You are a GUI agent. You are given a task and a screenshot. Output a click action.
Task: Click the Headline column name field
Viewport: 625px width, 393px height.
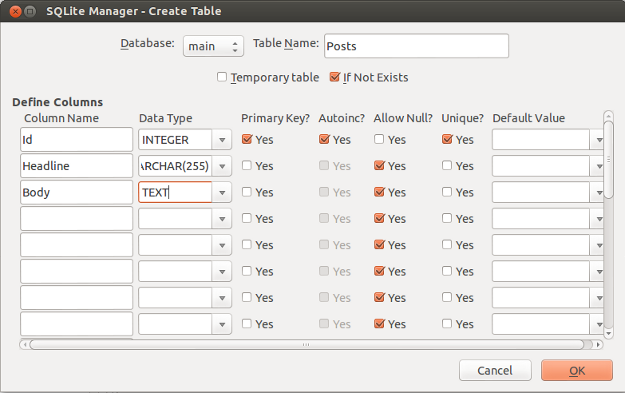77,166
